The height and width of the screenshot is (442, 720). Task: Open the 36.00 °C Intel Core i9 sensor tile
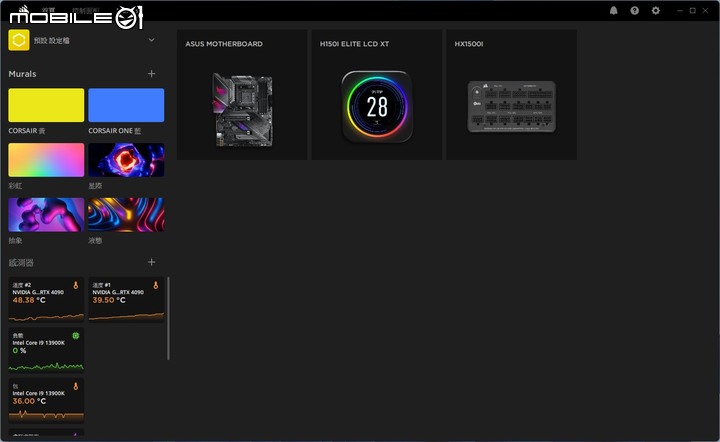[46, 400]
